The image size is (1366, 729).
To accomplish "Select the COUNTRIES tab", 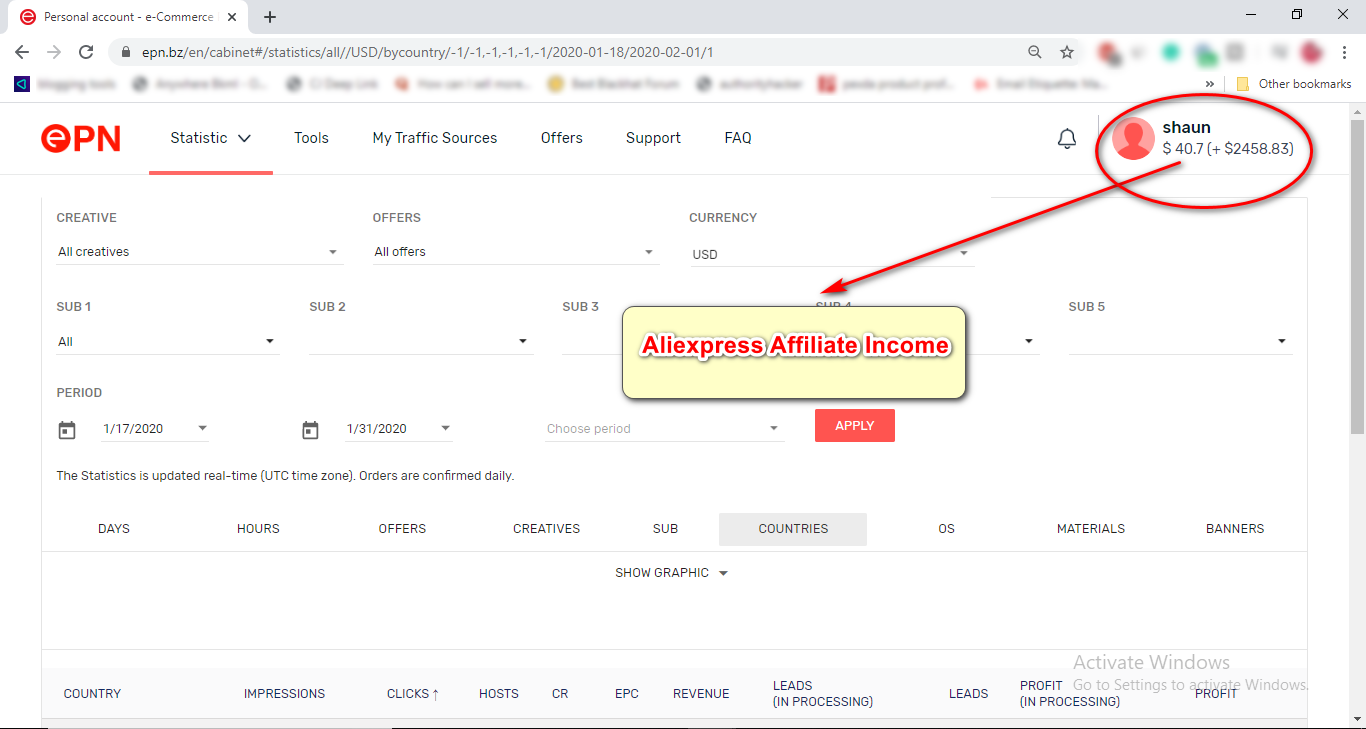I will coord(793,529).
